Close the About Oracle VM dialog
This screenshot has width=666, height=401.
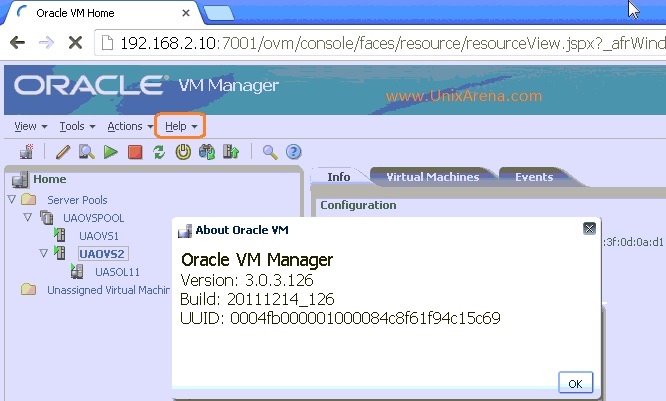tap(589, 229)
